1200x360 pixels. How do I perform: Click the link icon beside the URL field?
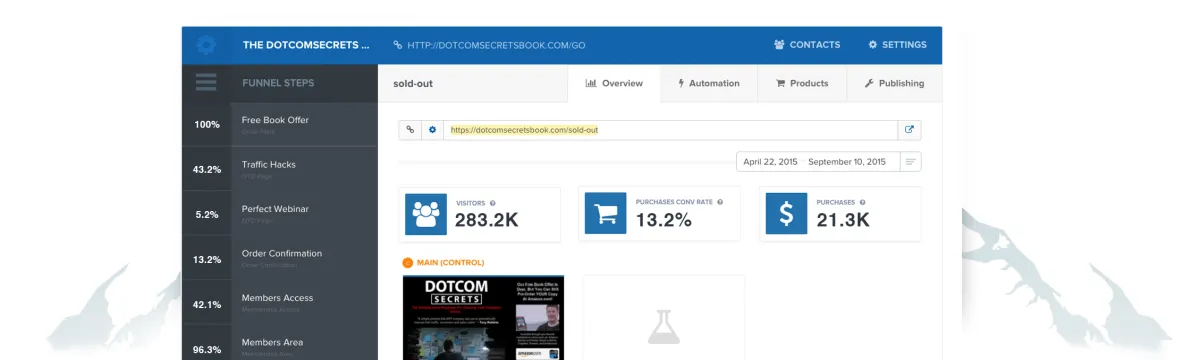coord(410,130)
